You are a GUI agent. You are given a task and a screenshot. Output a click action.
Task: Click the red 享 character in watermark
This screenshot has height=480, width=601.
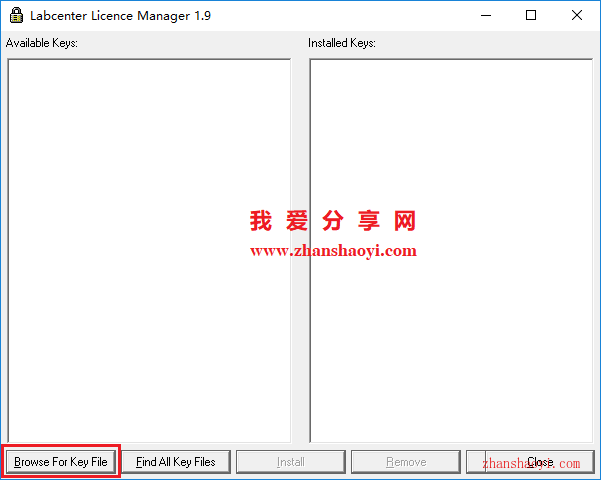(369, 221)
